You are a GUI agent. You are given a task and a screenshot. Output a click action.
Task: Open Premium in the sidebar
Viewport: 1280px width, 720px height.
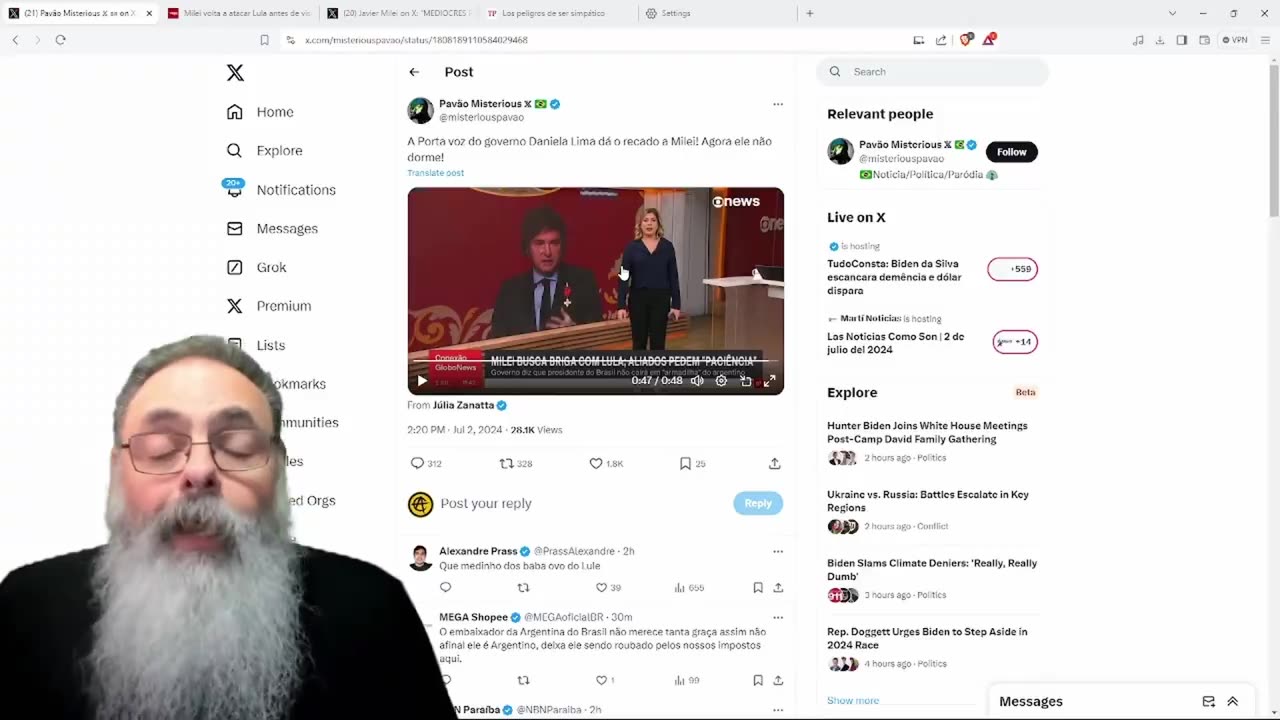click(269, 306)
